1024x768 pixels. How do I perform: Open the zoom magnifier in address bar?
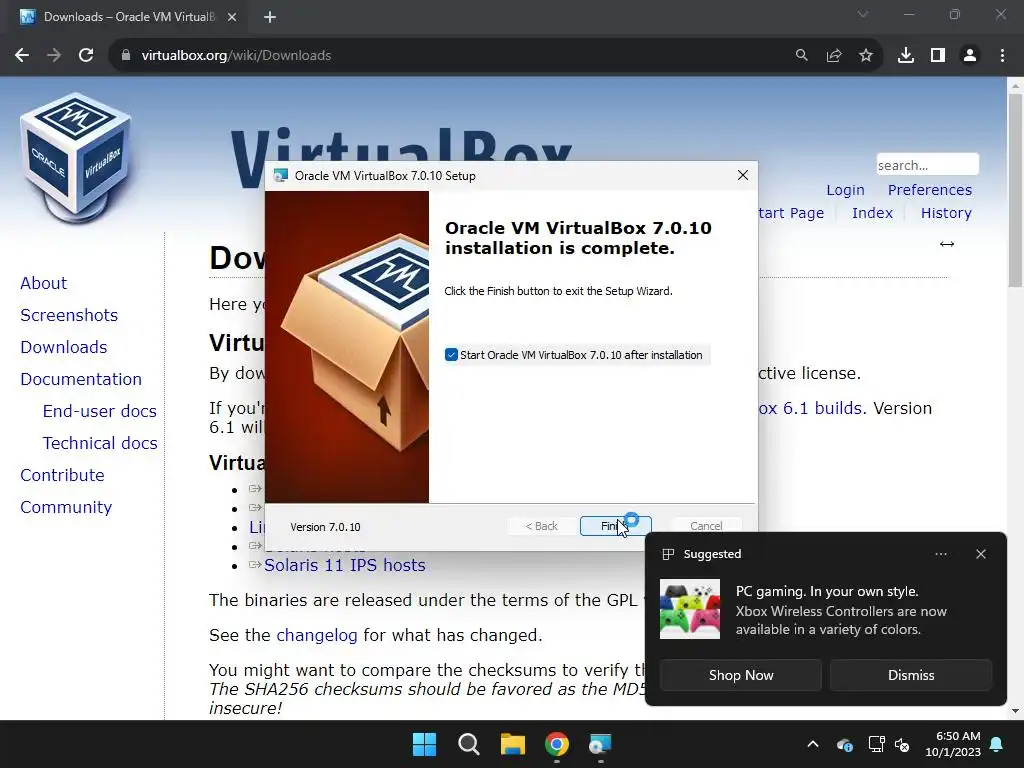click(801, 56)
